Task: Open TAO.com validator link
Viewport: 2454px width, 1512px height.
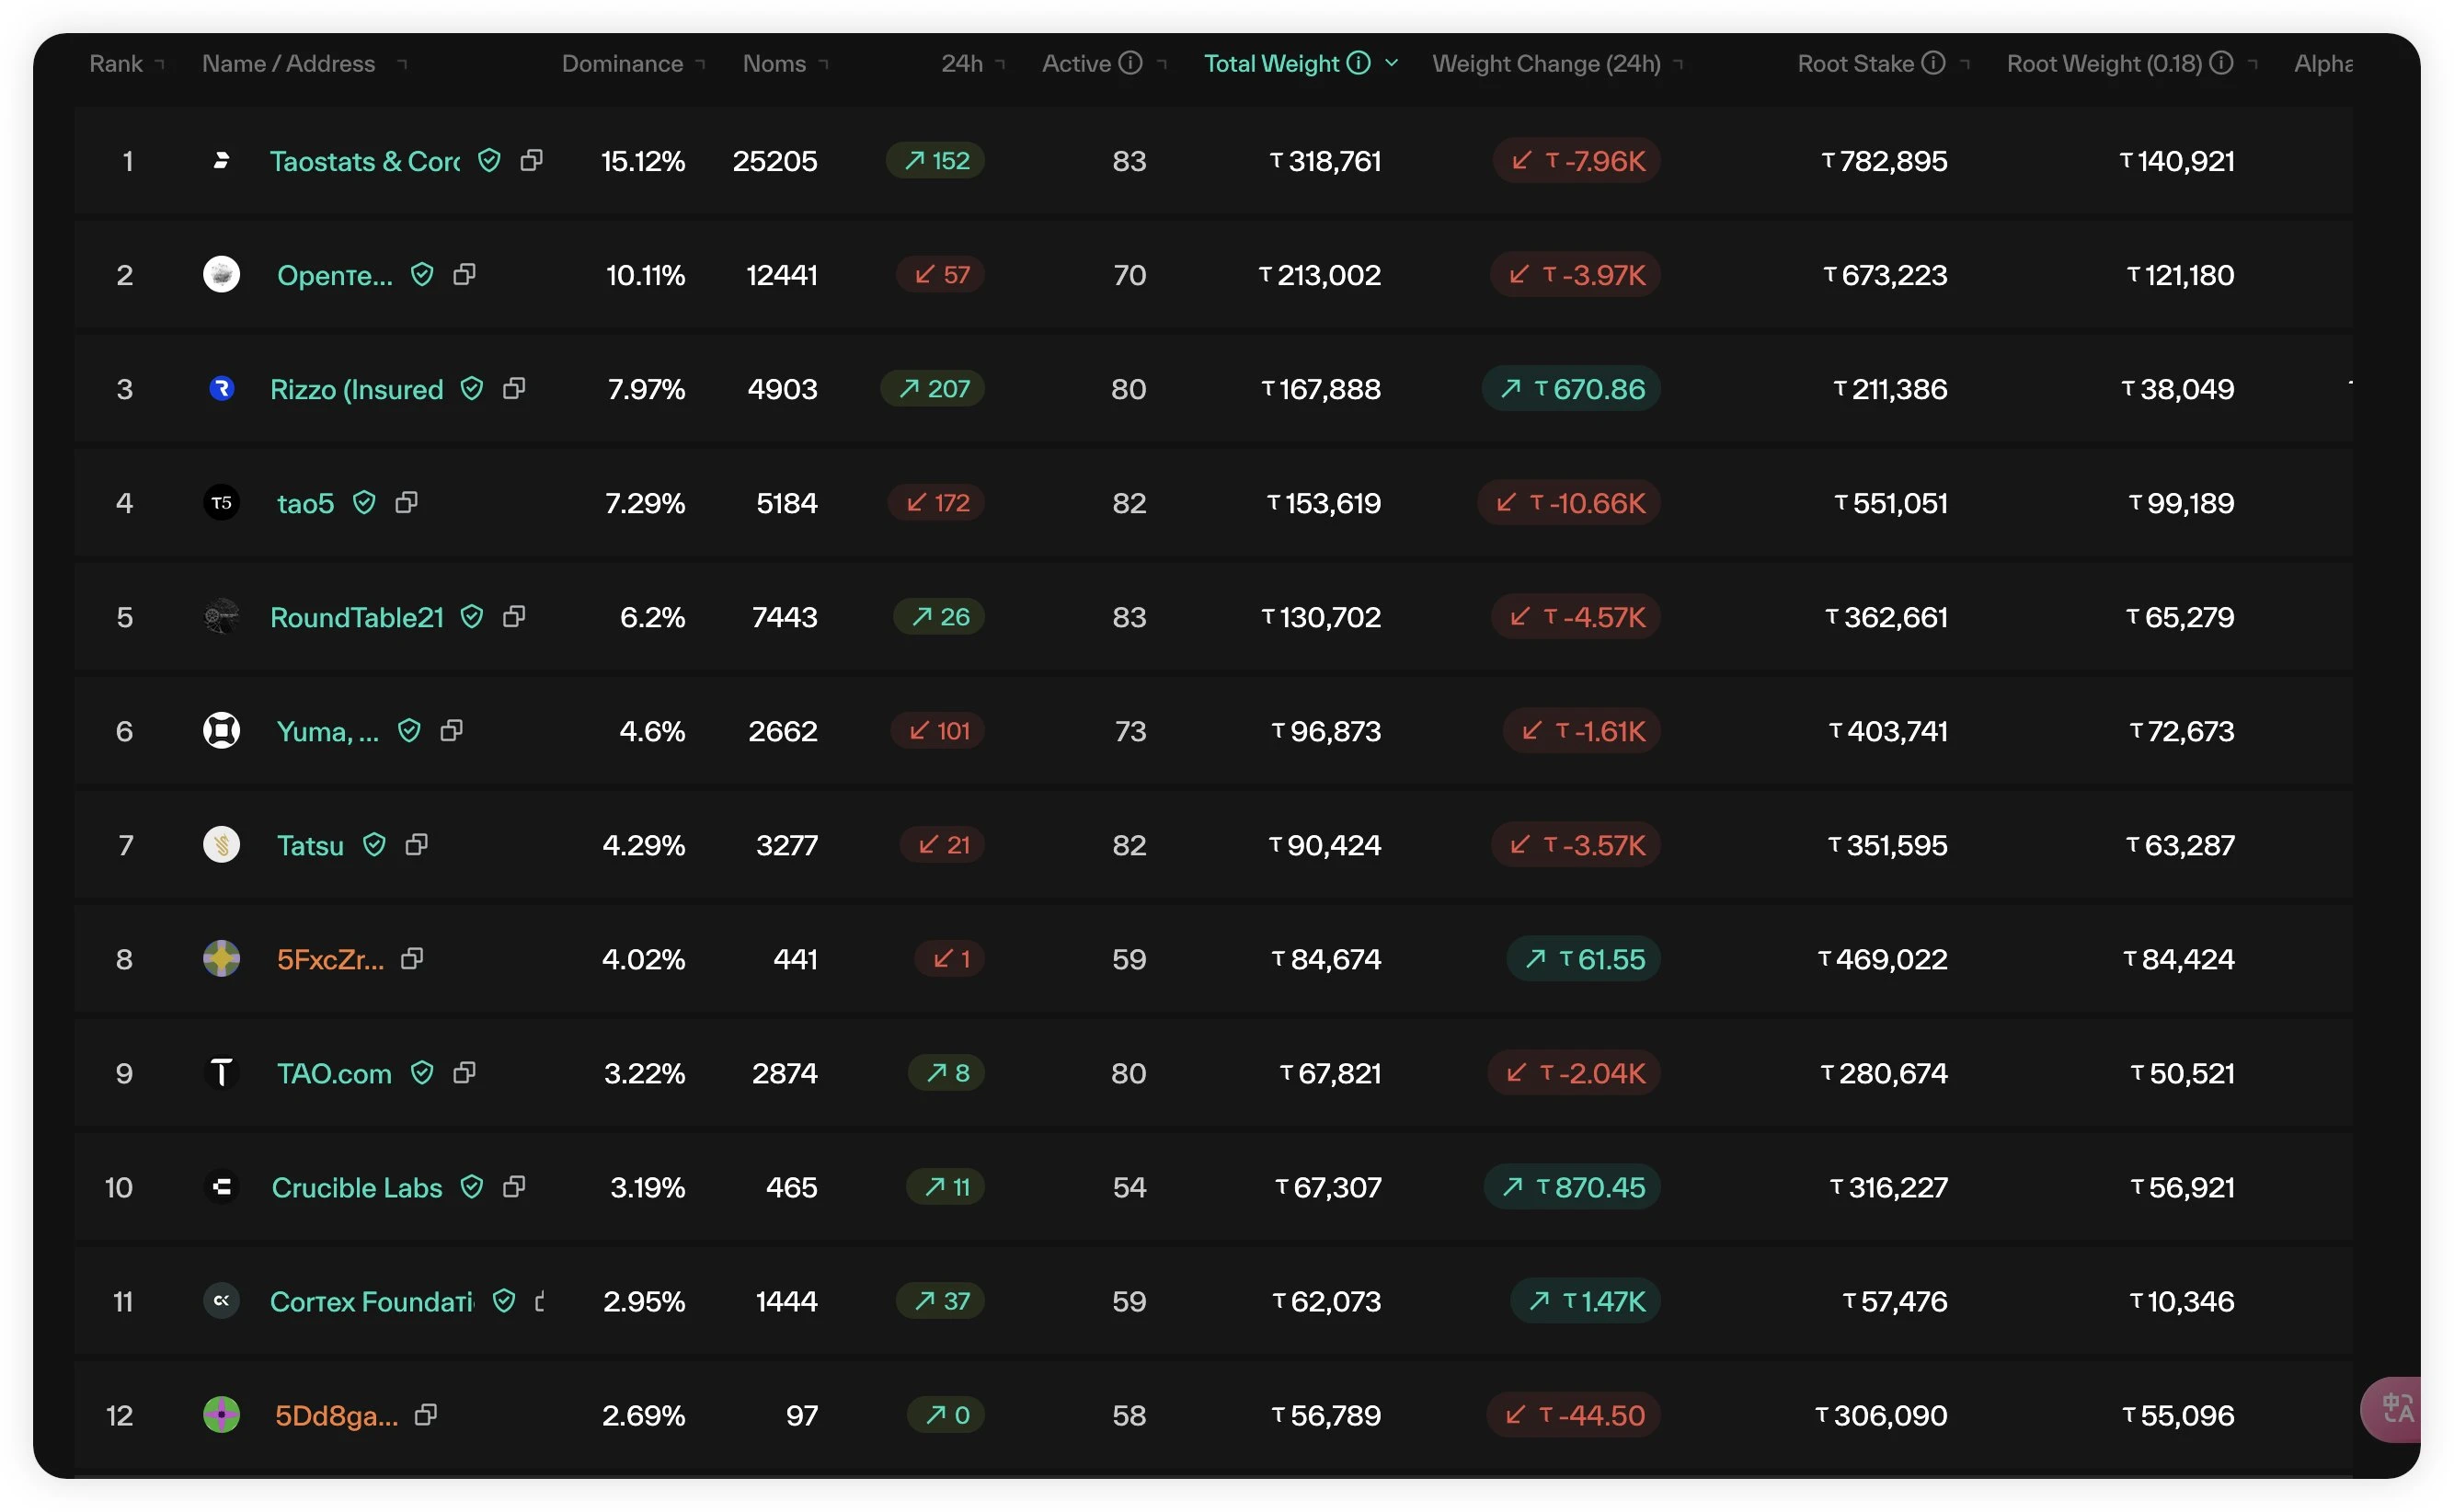Action: point(334,1073)
